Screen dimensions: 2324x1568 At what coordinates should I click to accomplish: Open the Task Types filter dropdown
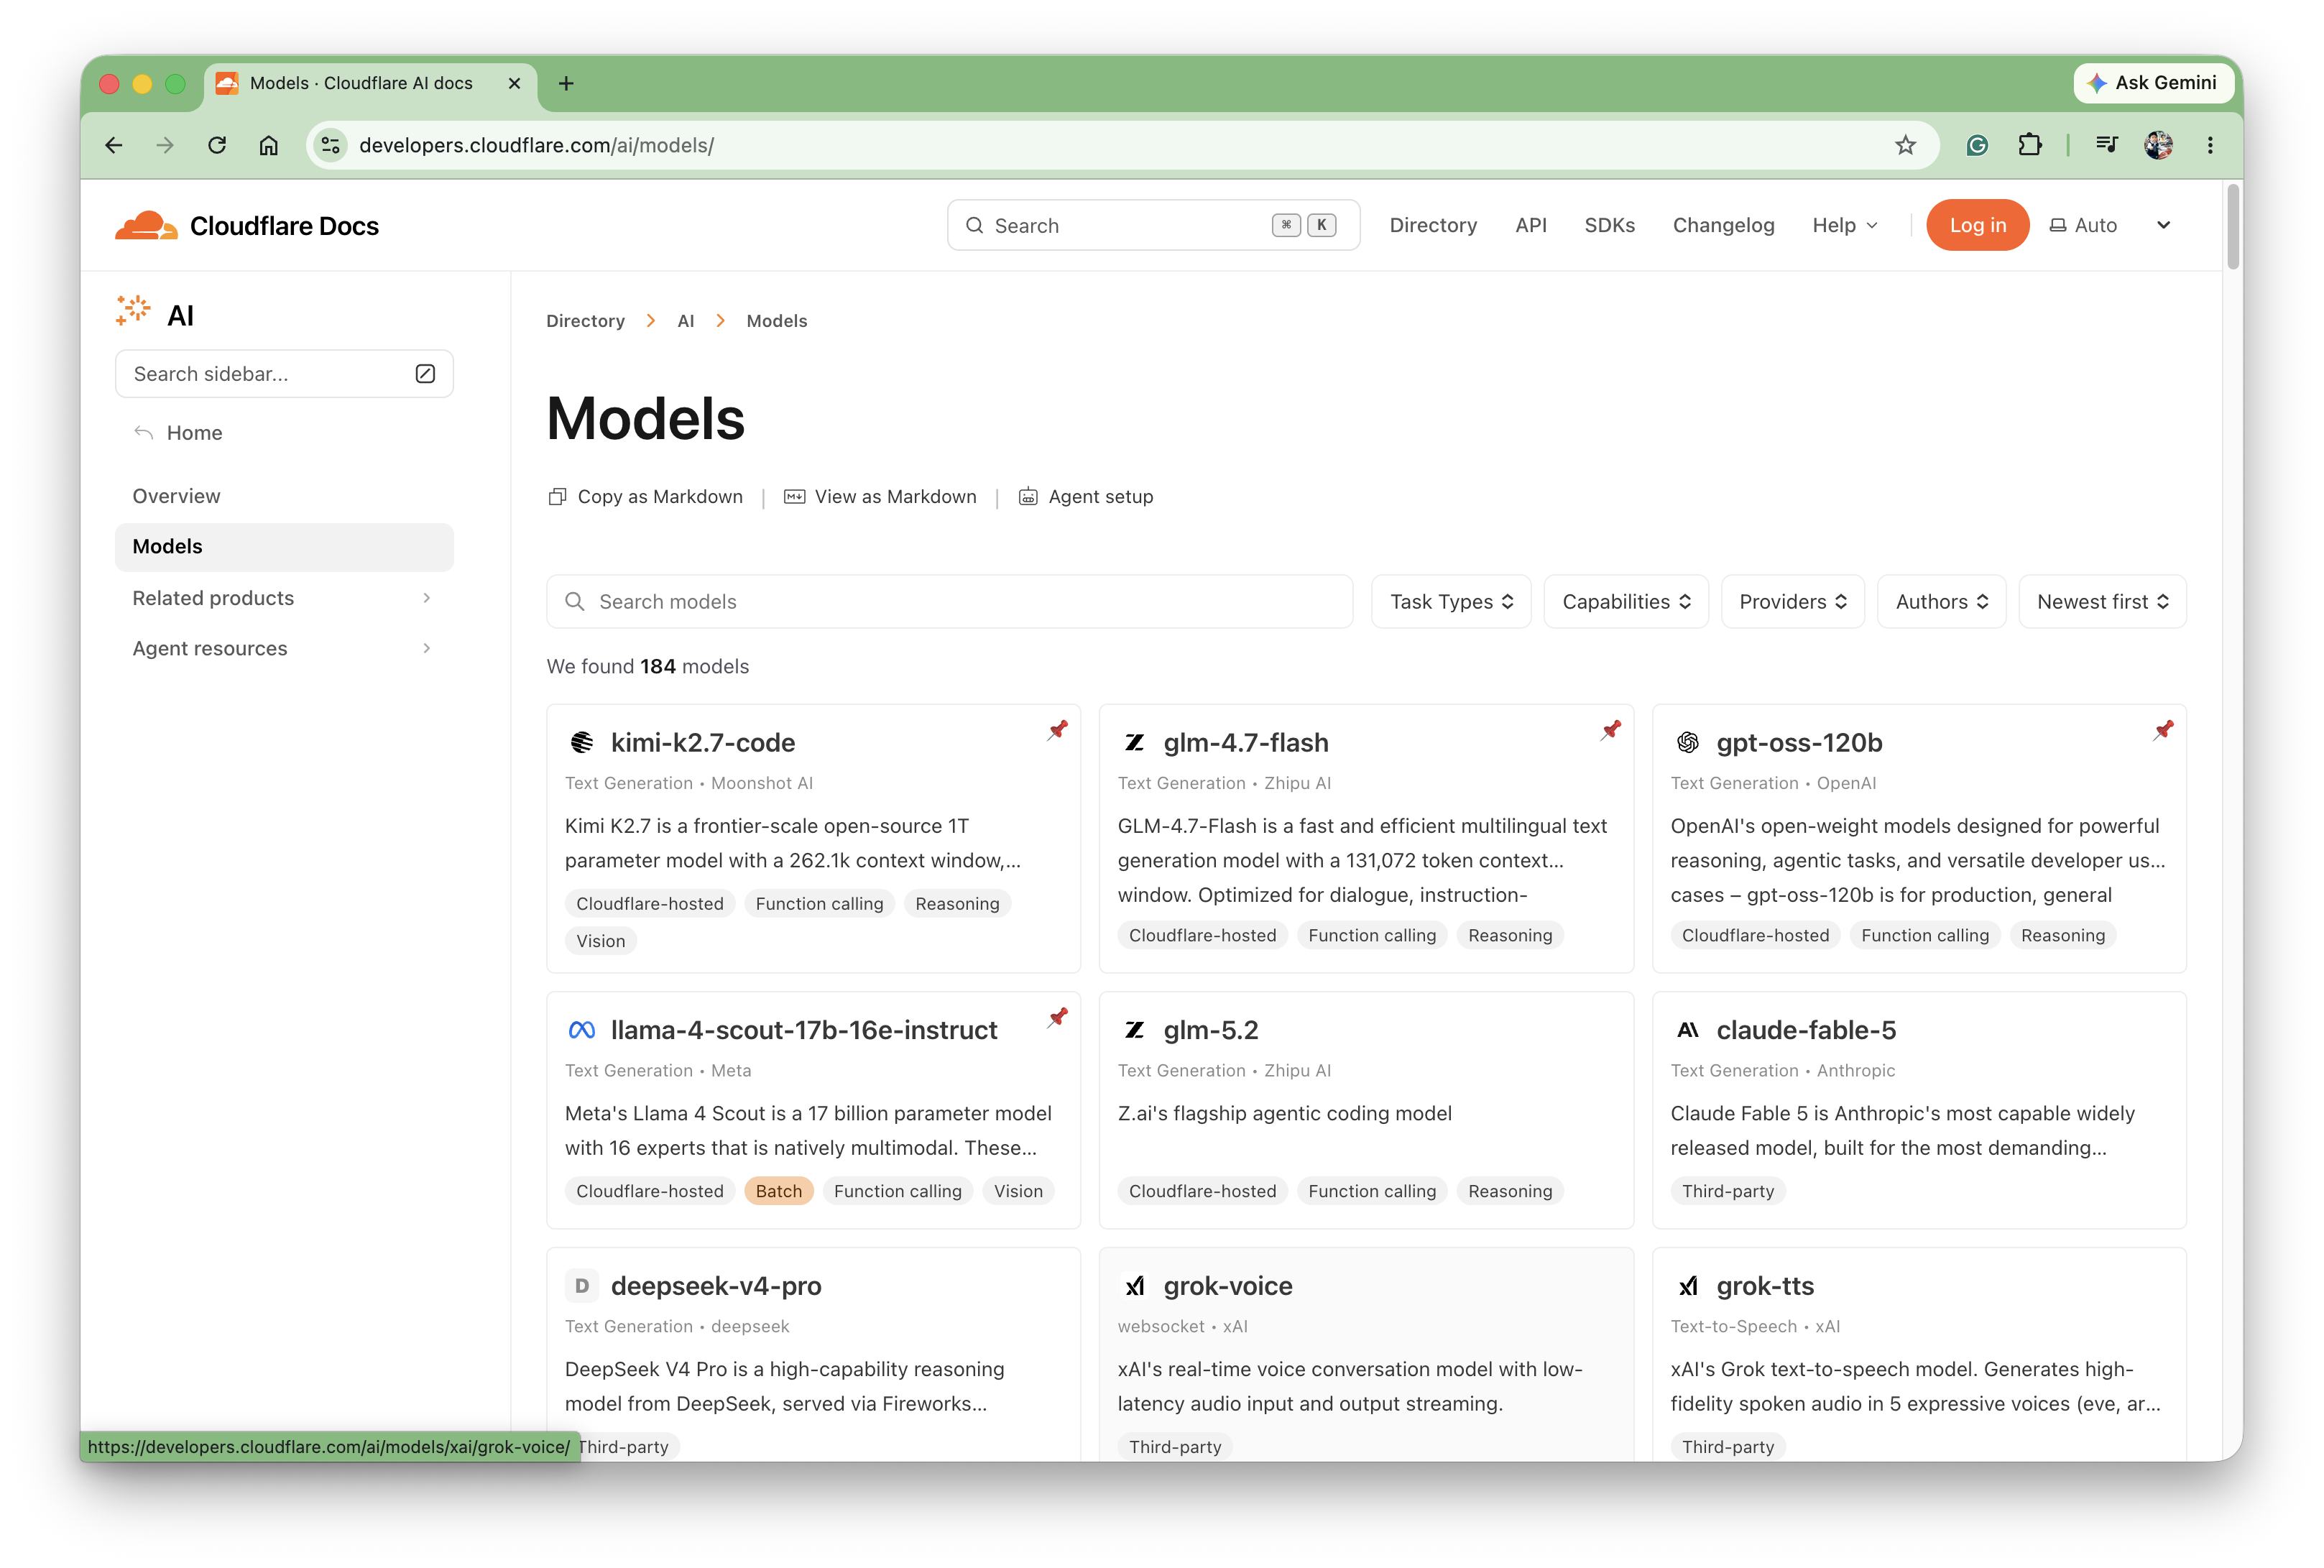[1451, 602]
